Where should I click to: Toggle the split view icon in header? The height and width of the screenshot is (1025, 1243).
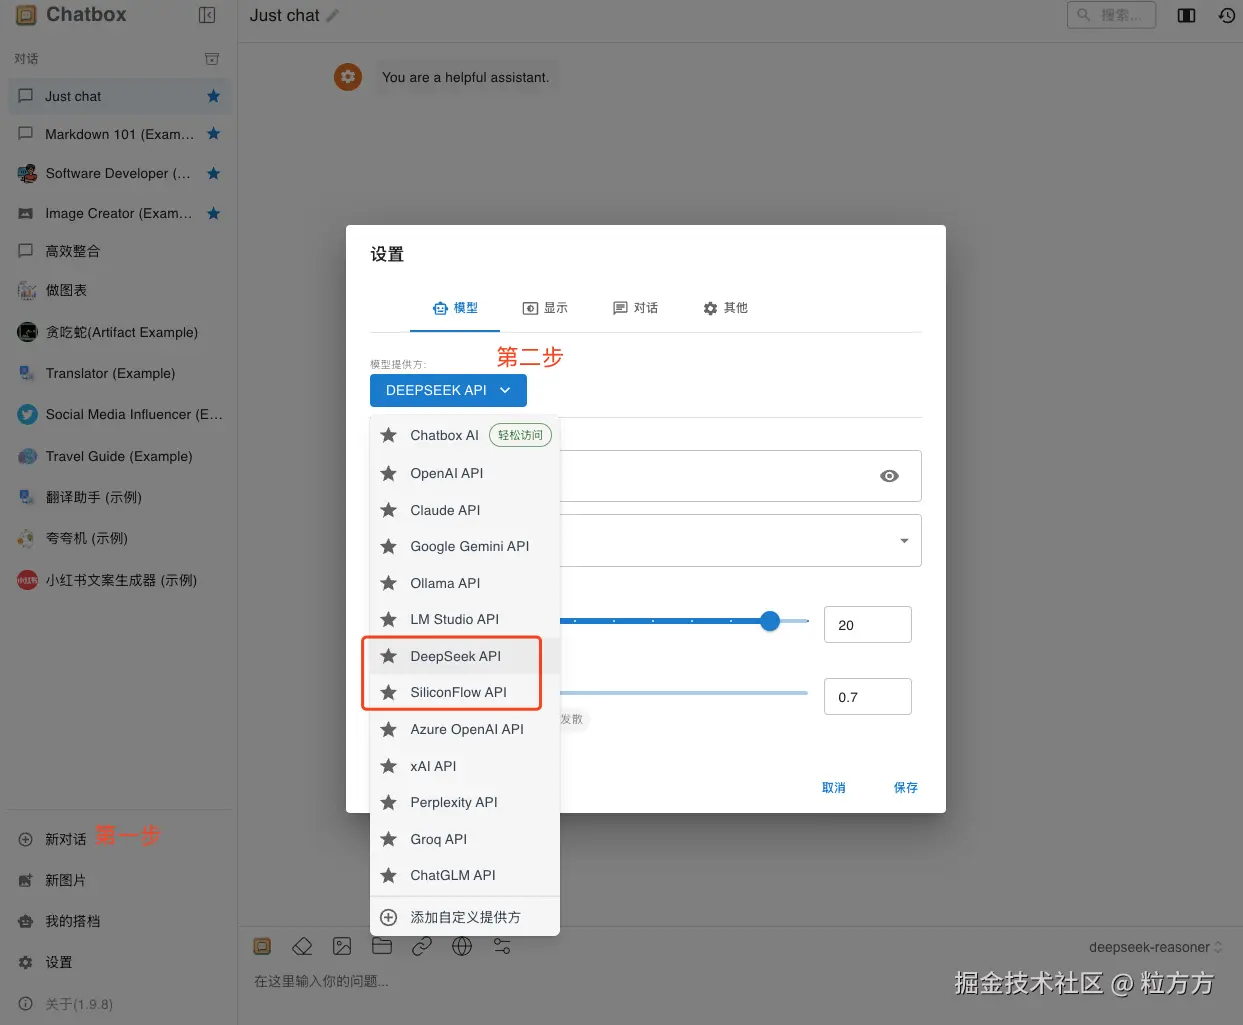(1187, 15)
